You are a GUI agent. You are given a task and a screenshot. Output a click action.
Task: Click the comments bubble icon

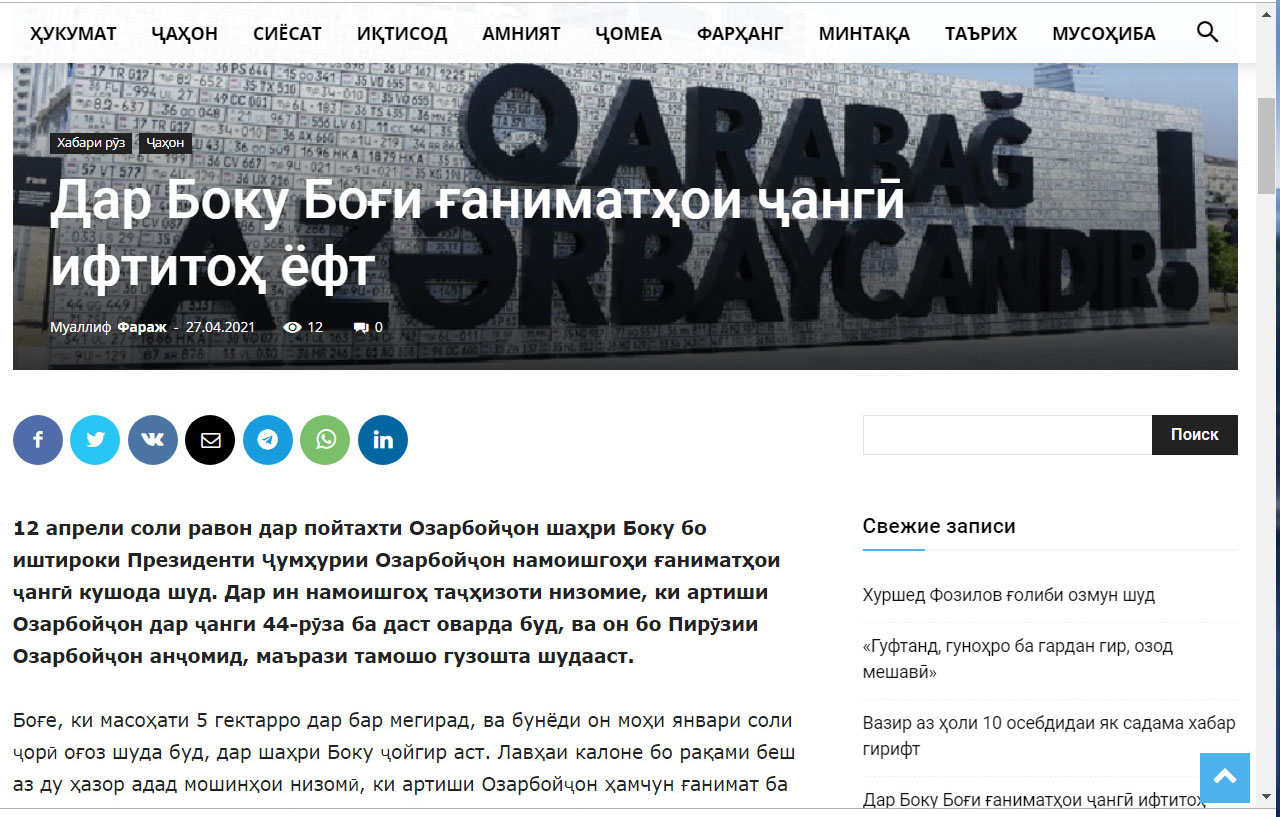point(361,327)
